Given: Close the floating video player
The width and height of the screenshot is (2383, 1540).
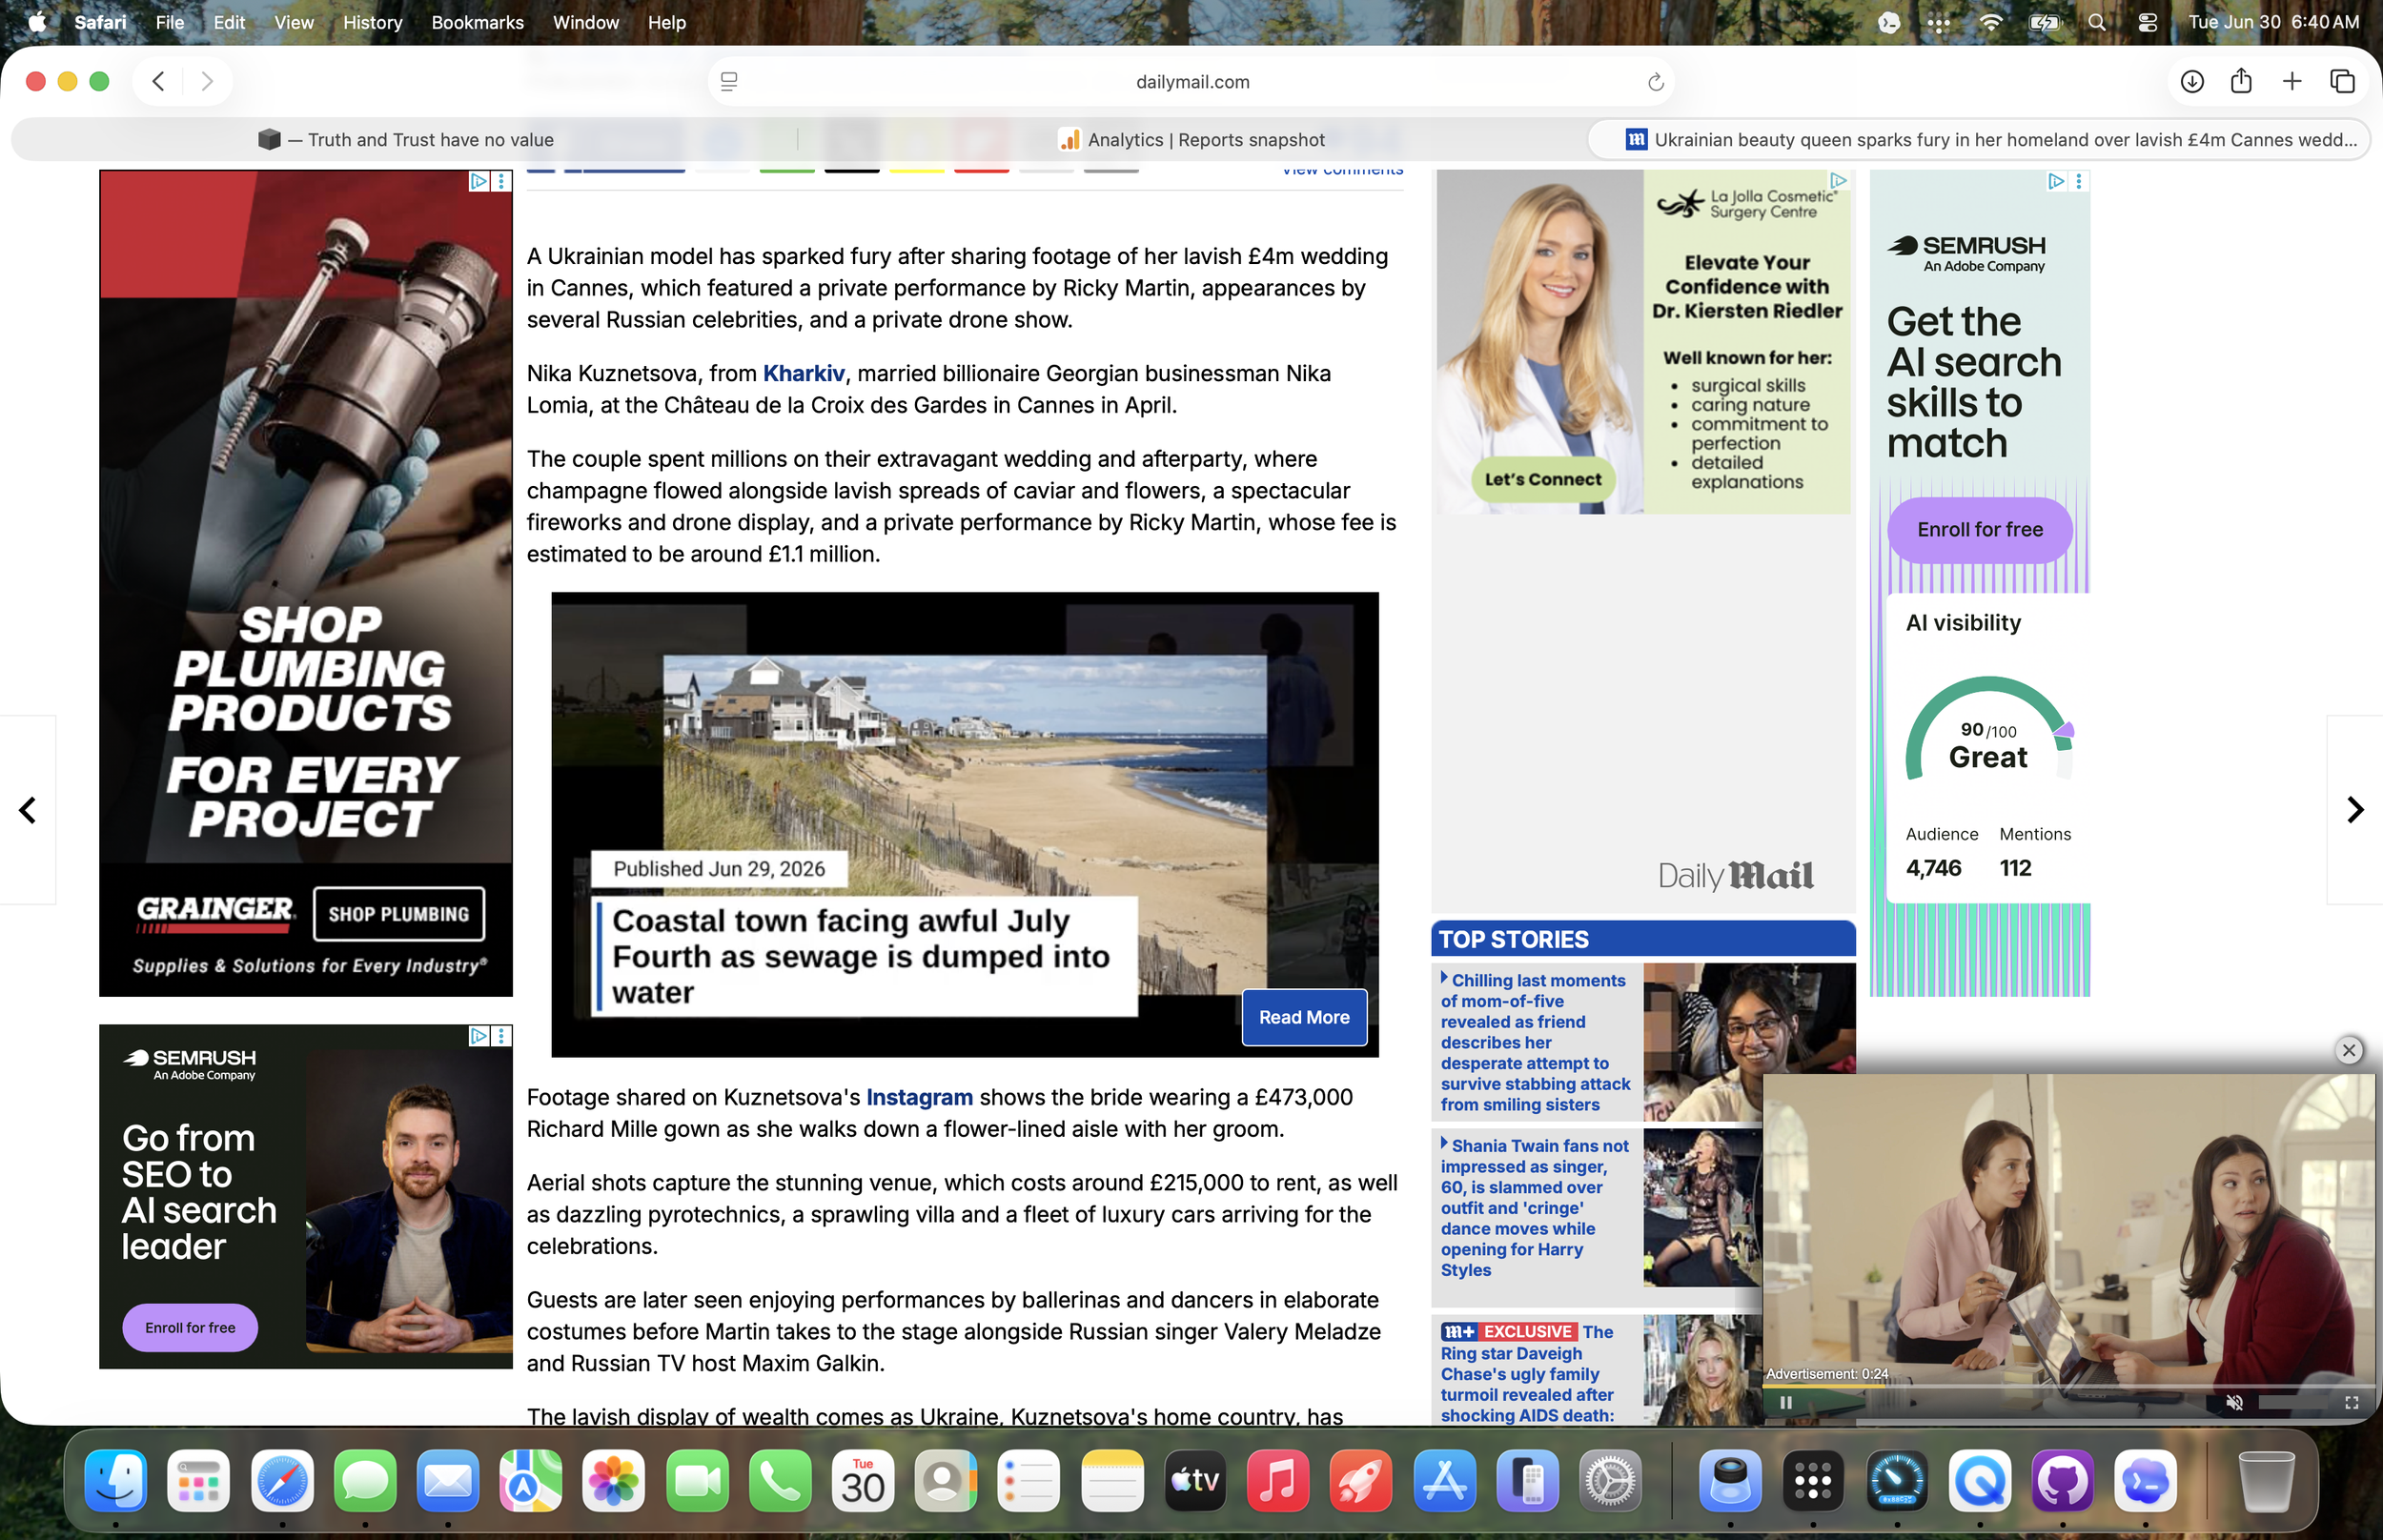Looking at the screenshot, I should 2349,1050.
